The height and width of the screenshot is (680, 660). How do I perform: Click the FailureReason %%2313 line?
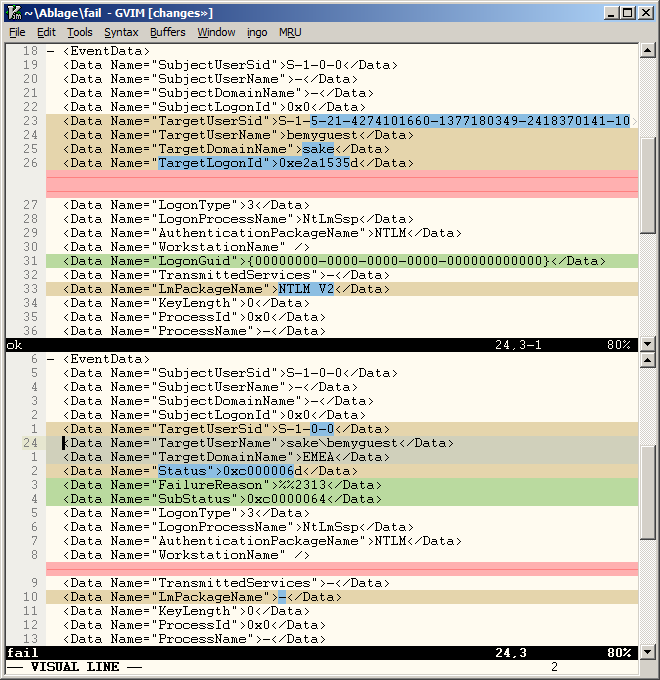click(342, 485)
